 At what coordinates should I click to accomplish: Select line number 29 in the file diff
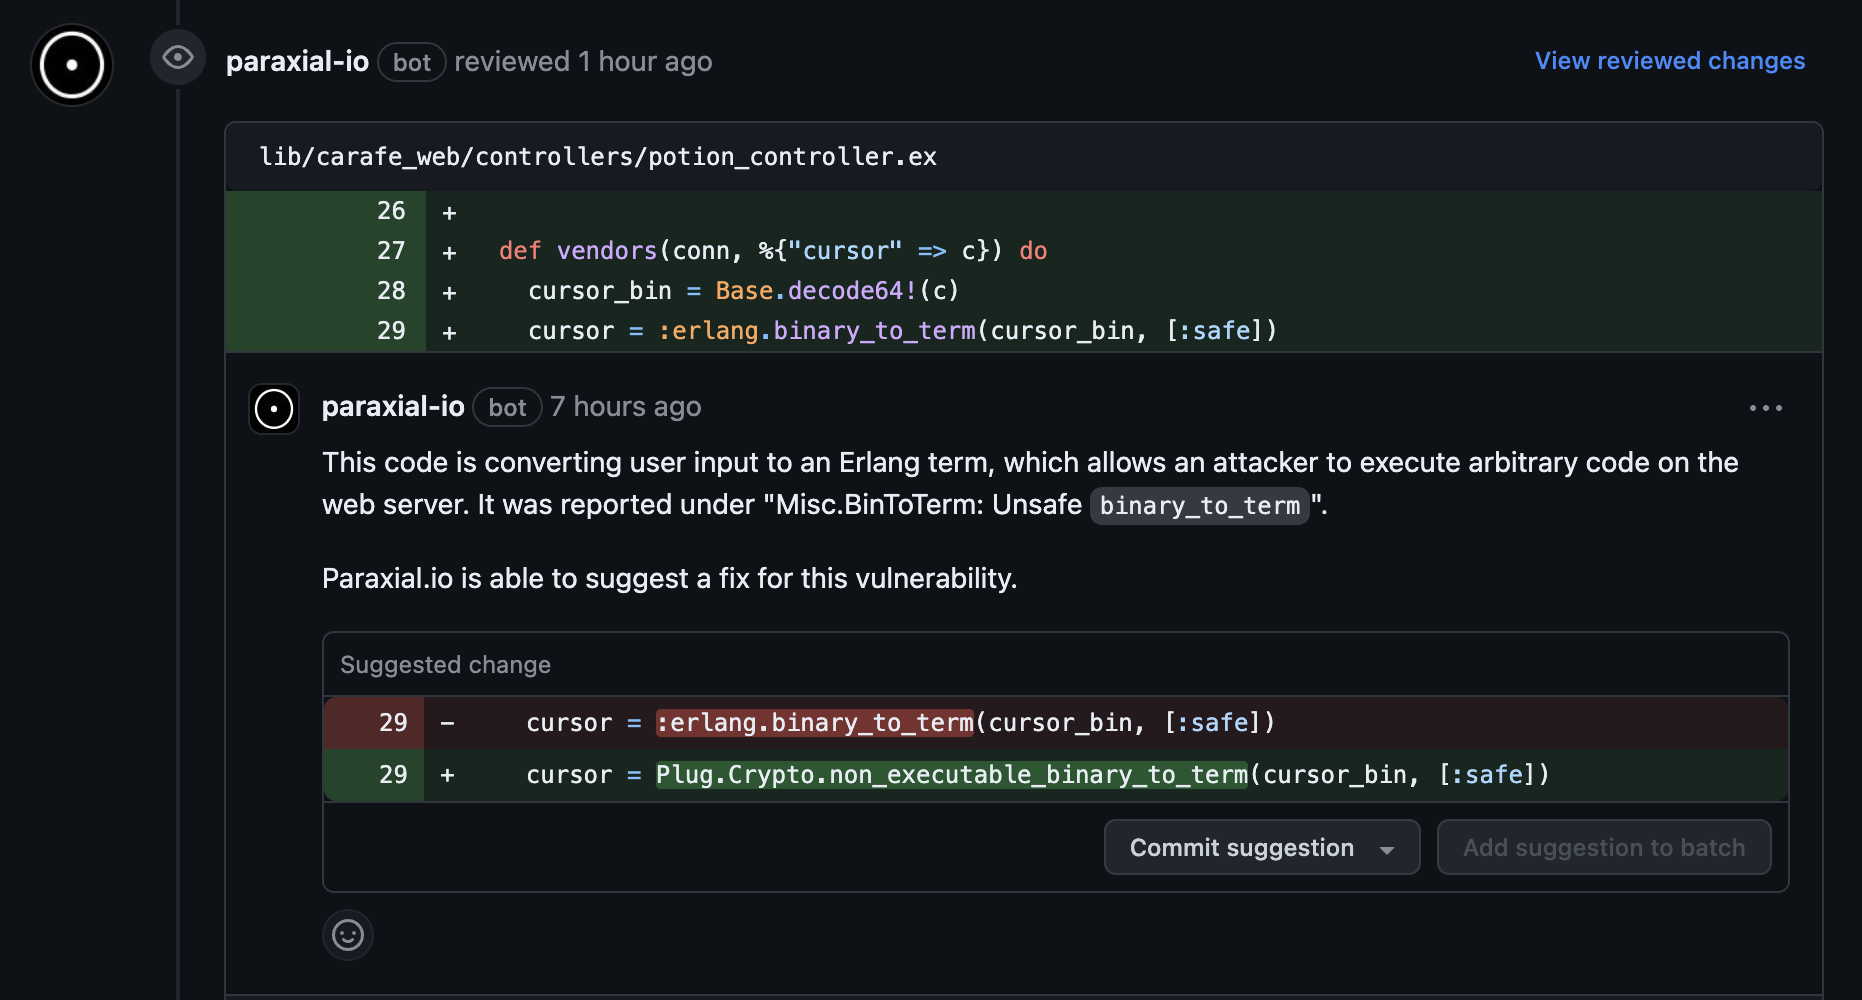[391, 331]
